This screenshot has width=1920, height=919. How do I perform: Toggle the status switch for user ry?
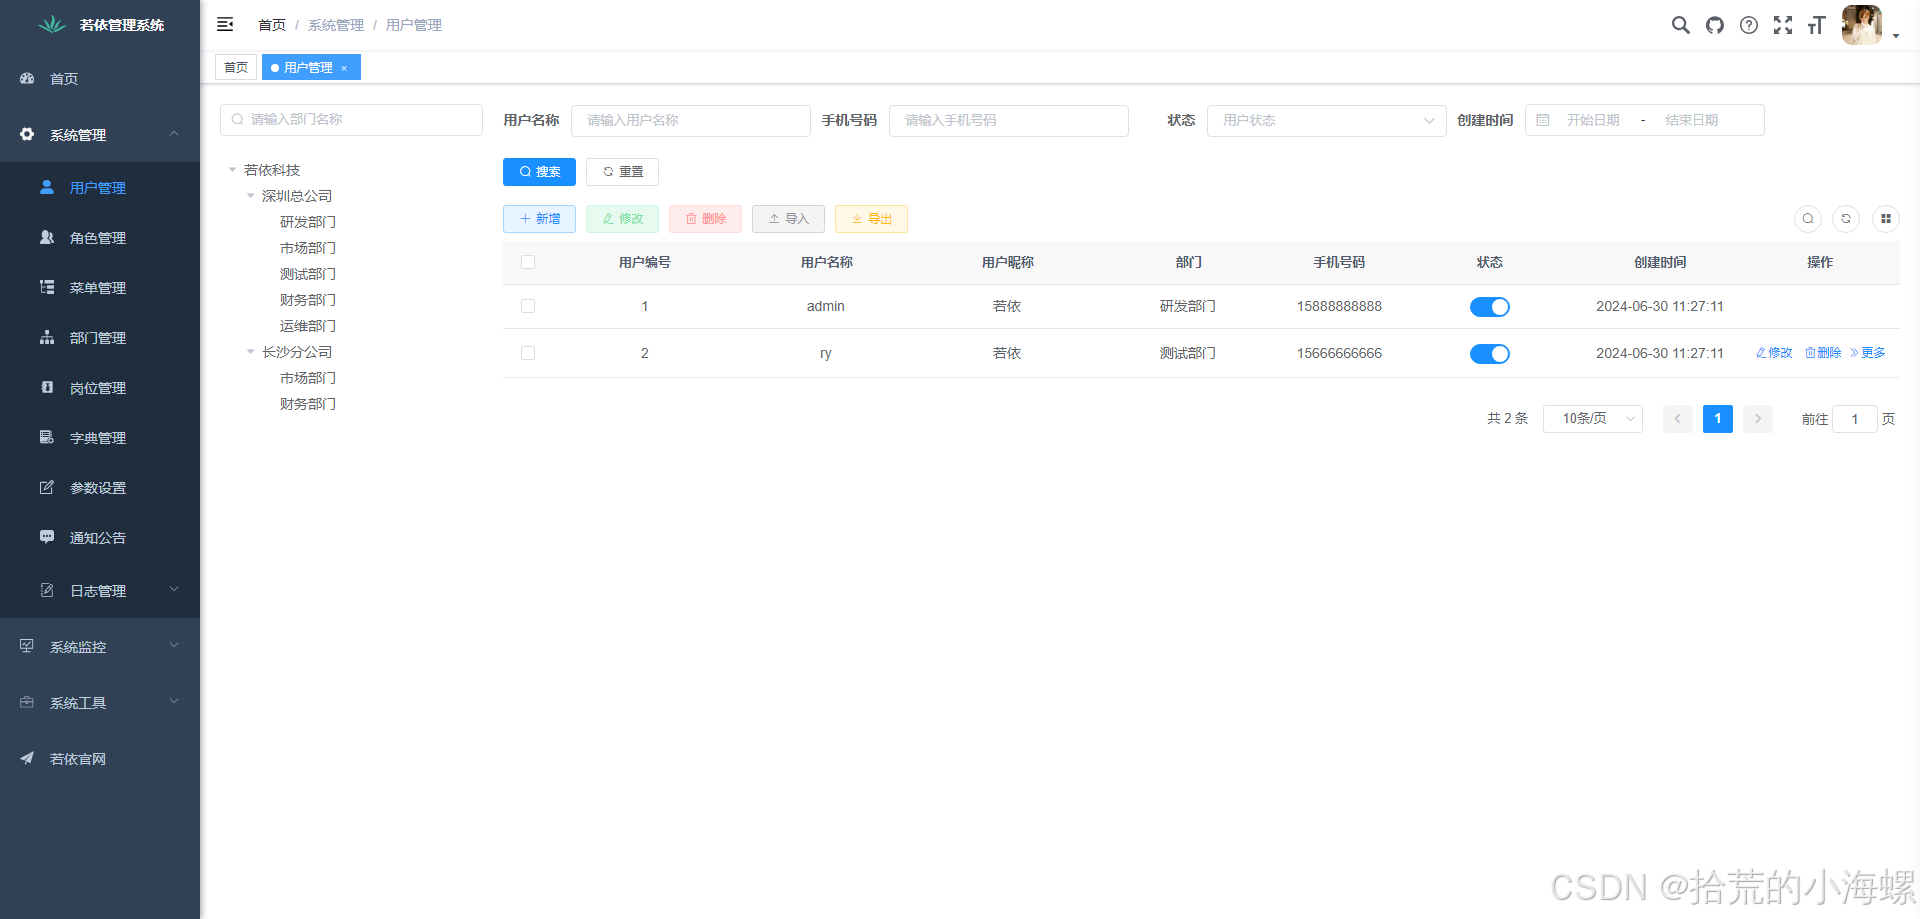1490,353
